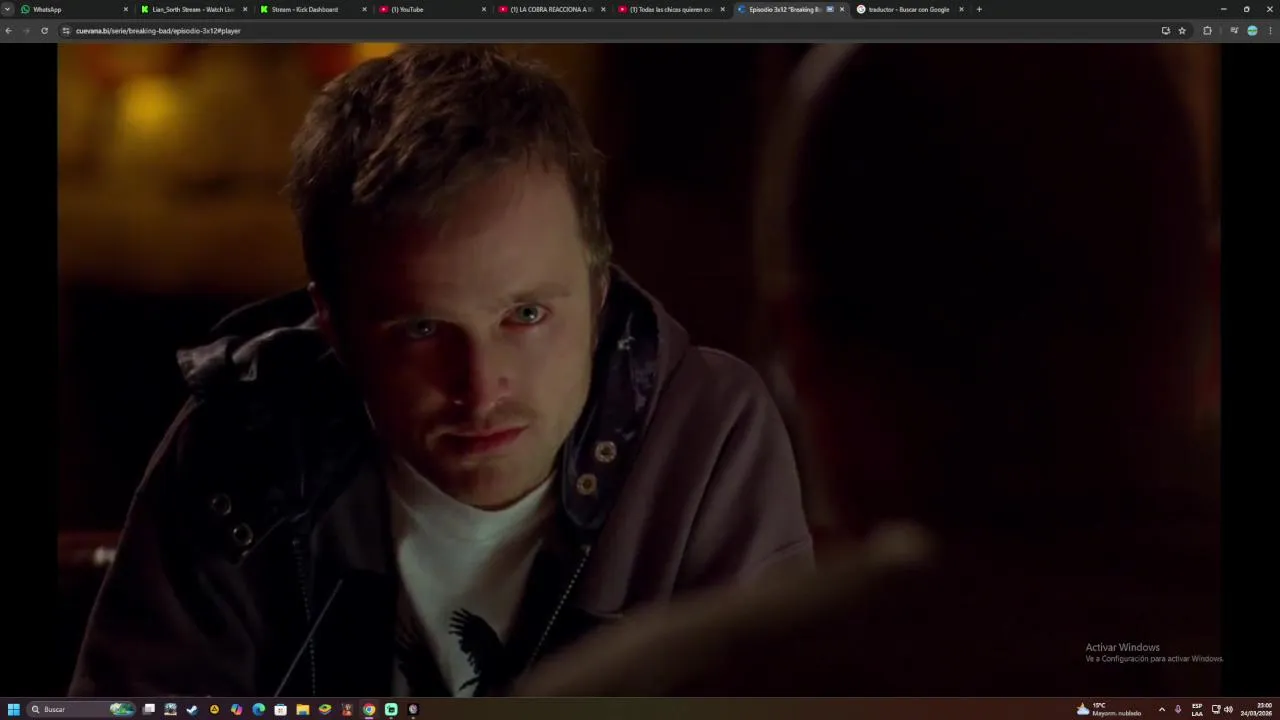Open the browser extensions menu
1280x720 pixels.
(1207, 31)
